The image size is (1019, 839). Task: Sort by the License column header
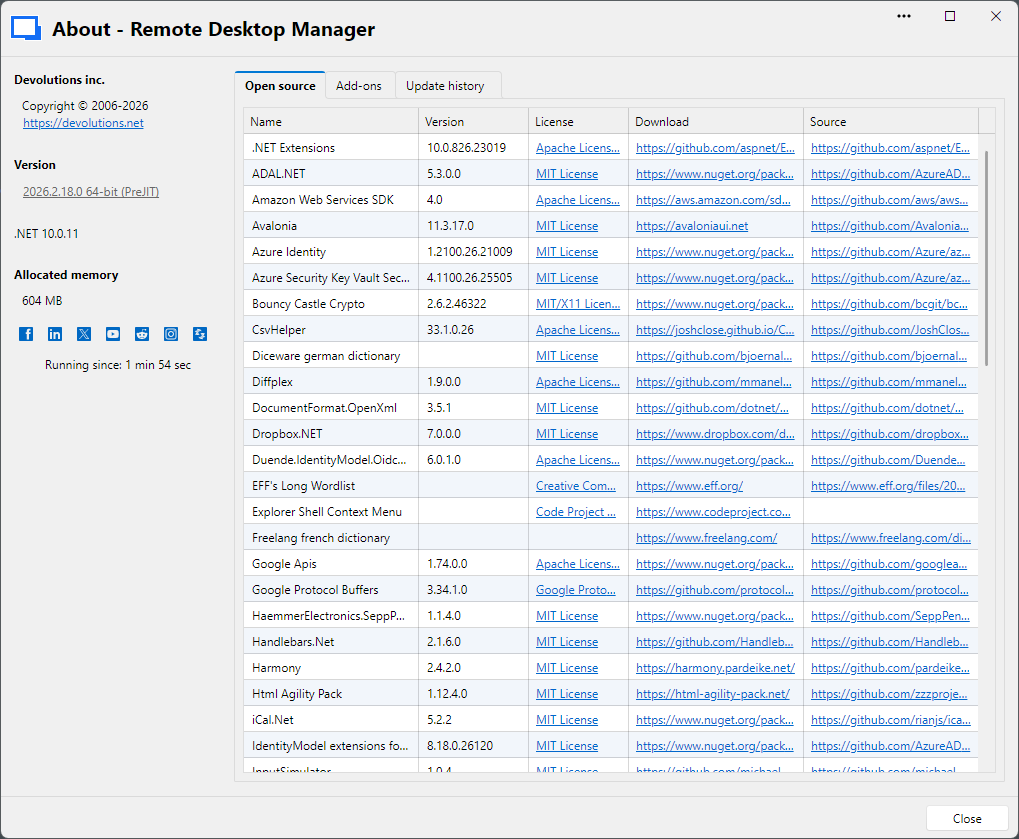click(578, 122)
